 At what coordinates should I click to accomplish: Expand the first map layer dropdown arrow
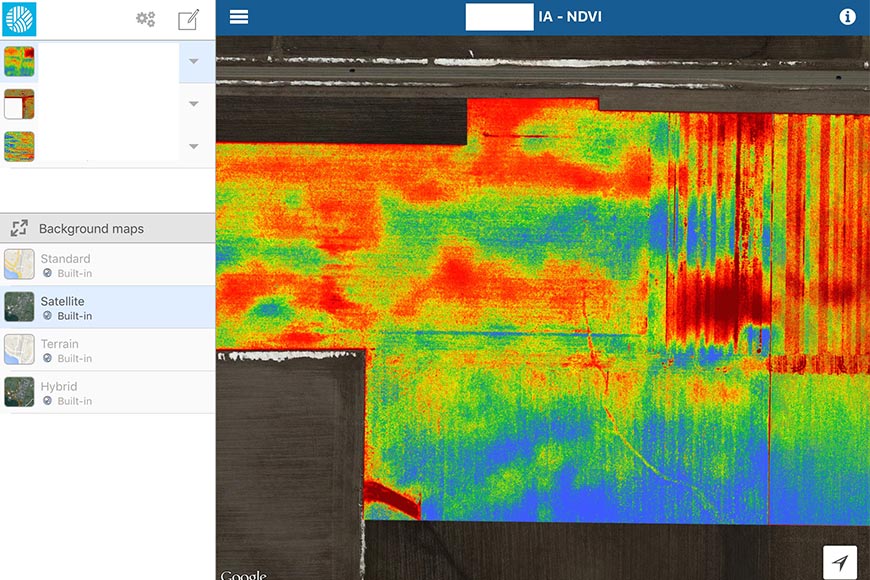click(x=194, y=61)
